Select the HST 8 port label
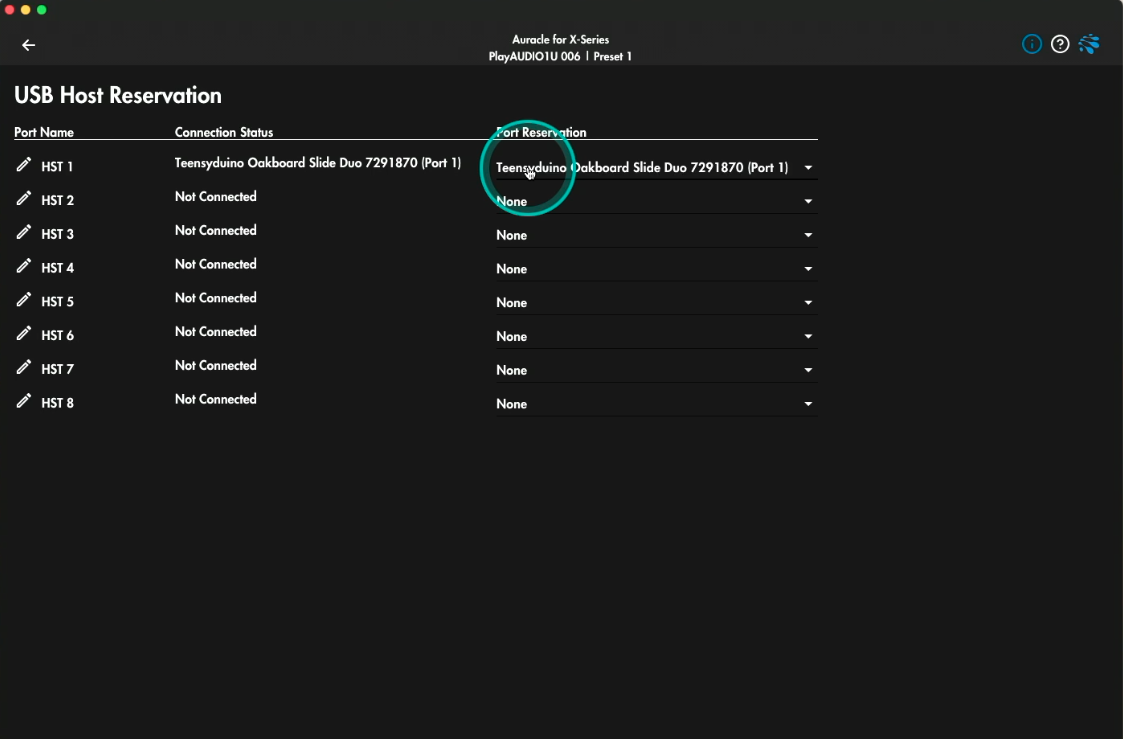 [57, 402]
